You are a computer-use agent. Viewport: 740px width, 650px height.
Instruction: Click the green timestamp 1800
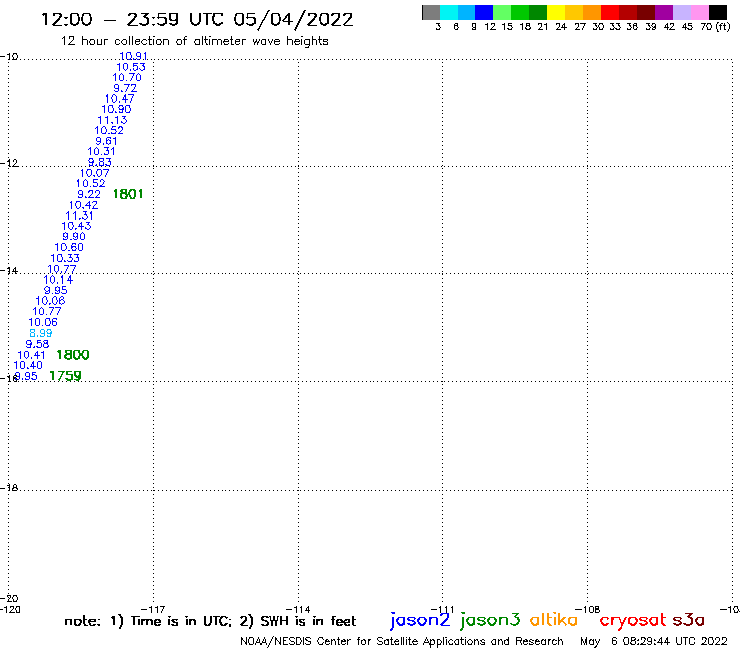pos(73,355)
